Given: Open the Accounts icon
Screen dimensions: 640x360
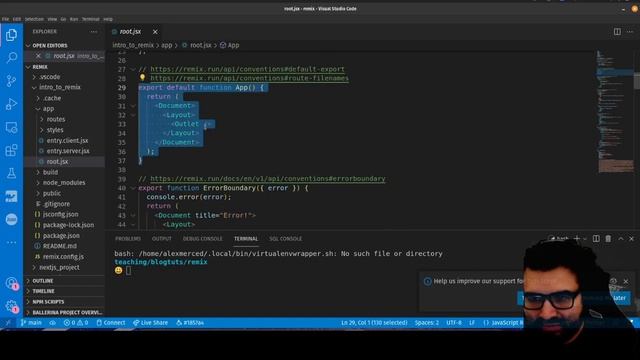Looking at the screenshot, I should 11,283.
